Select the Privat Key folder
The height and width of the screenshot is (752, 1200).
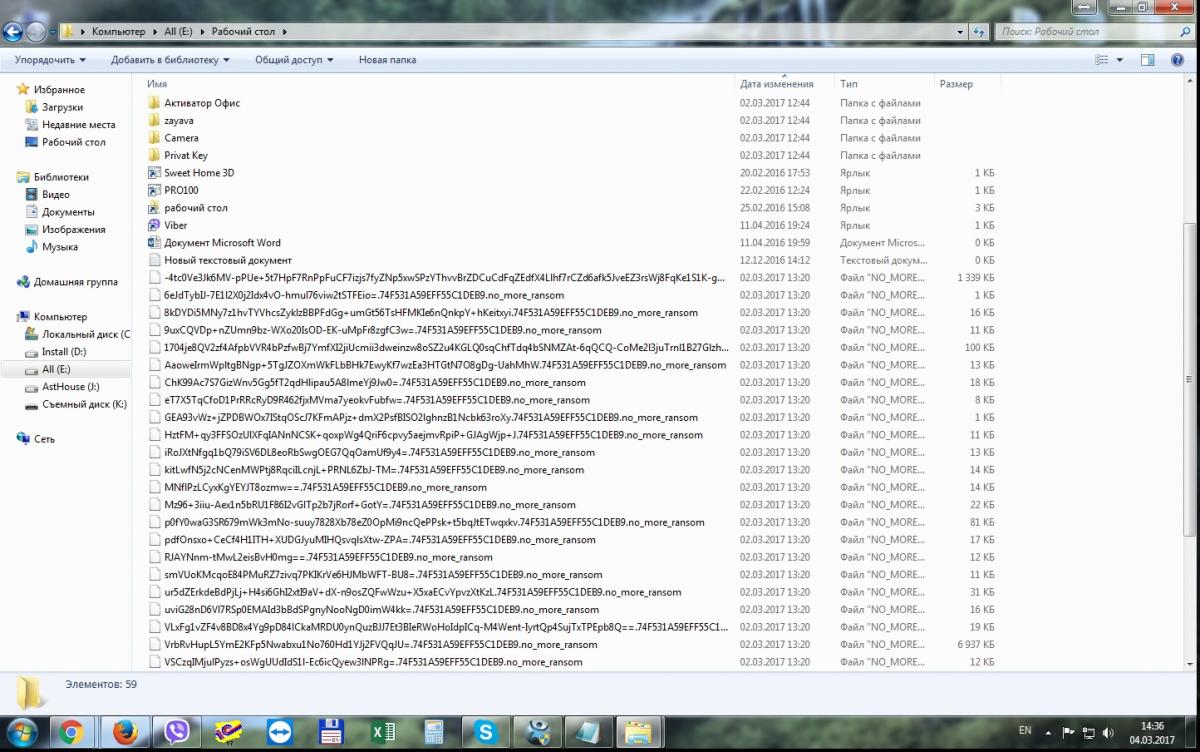click(186, 155)
